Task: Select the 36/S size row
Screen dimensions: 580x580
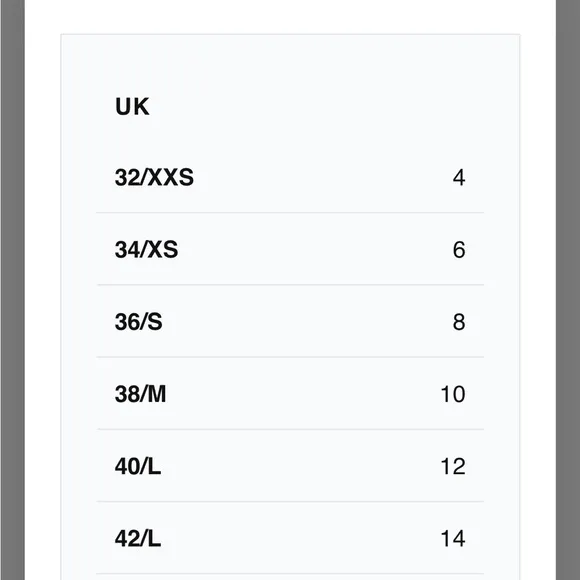Action: coord(290,321)
